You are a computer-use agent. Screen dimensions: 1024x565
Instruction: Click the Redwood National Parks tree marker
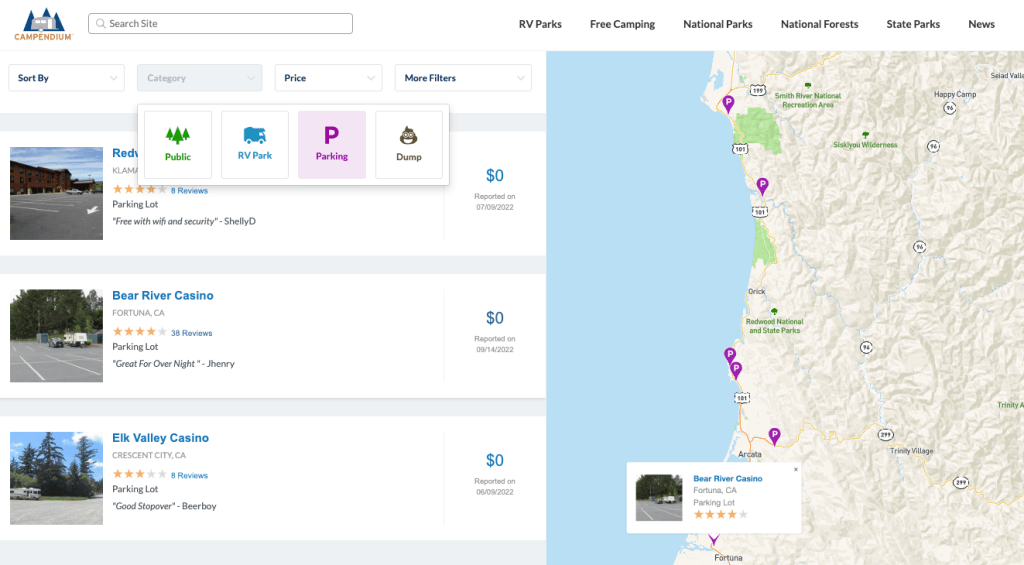773,311
